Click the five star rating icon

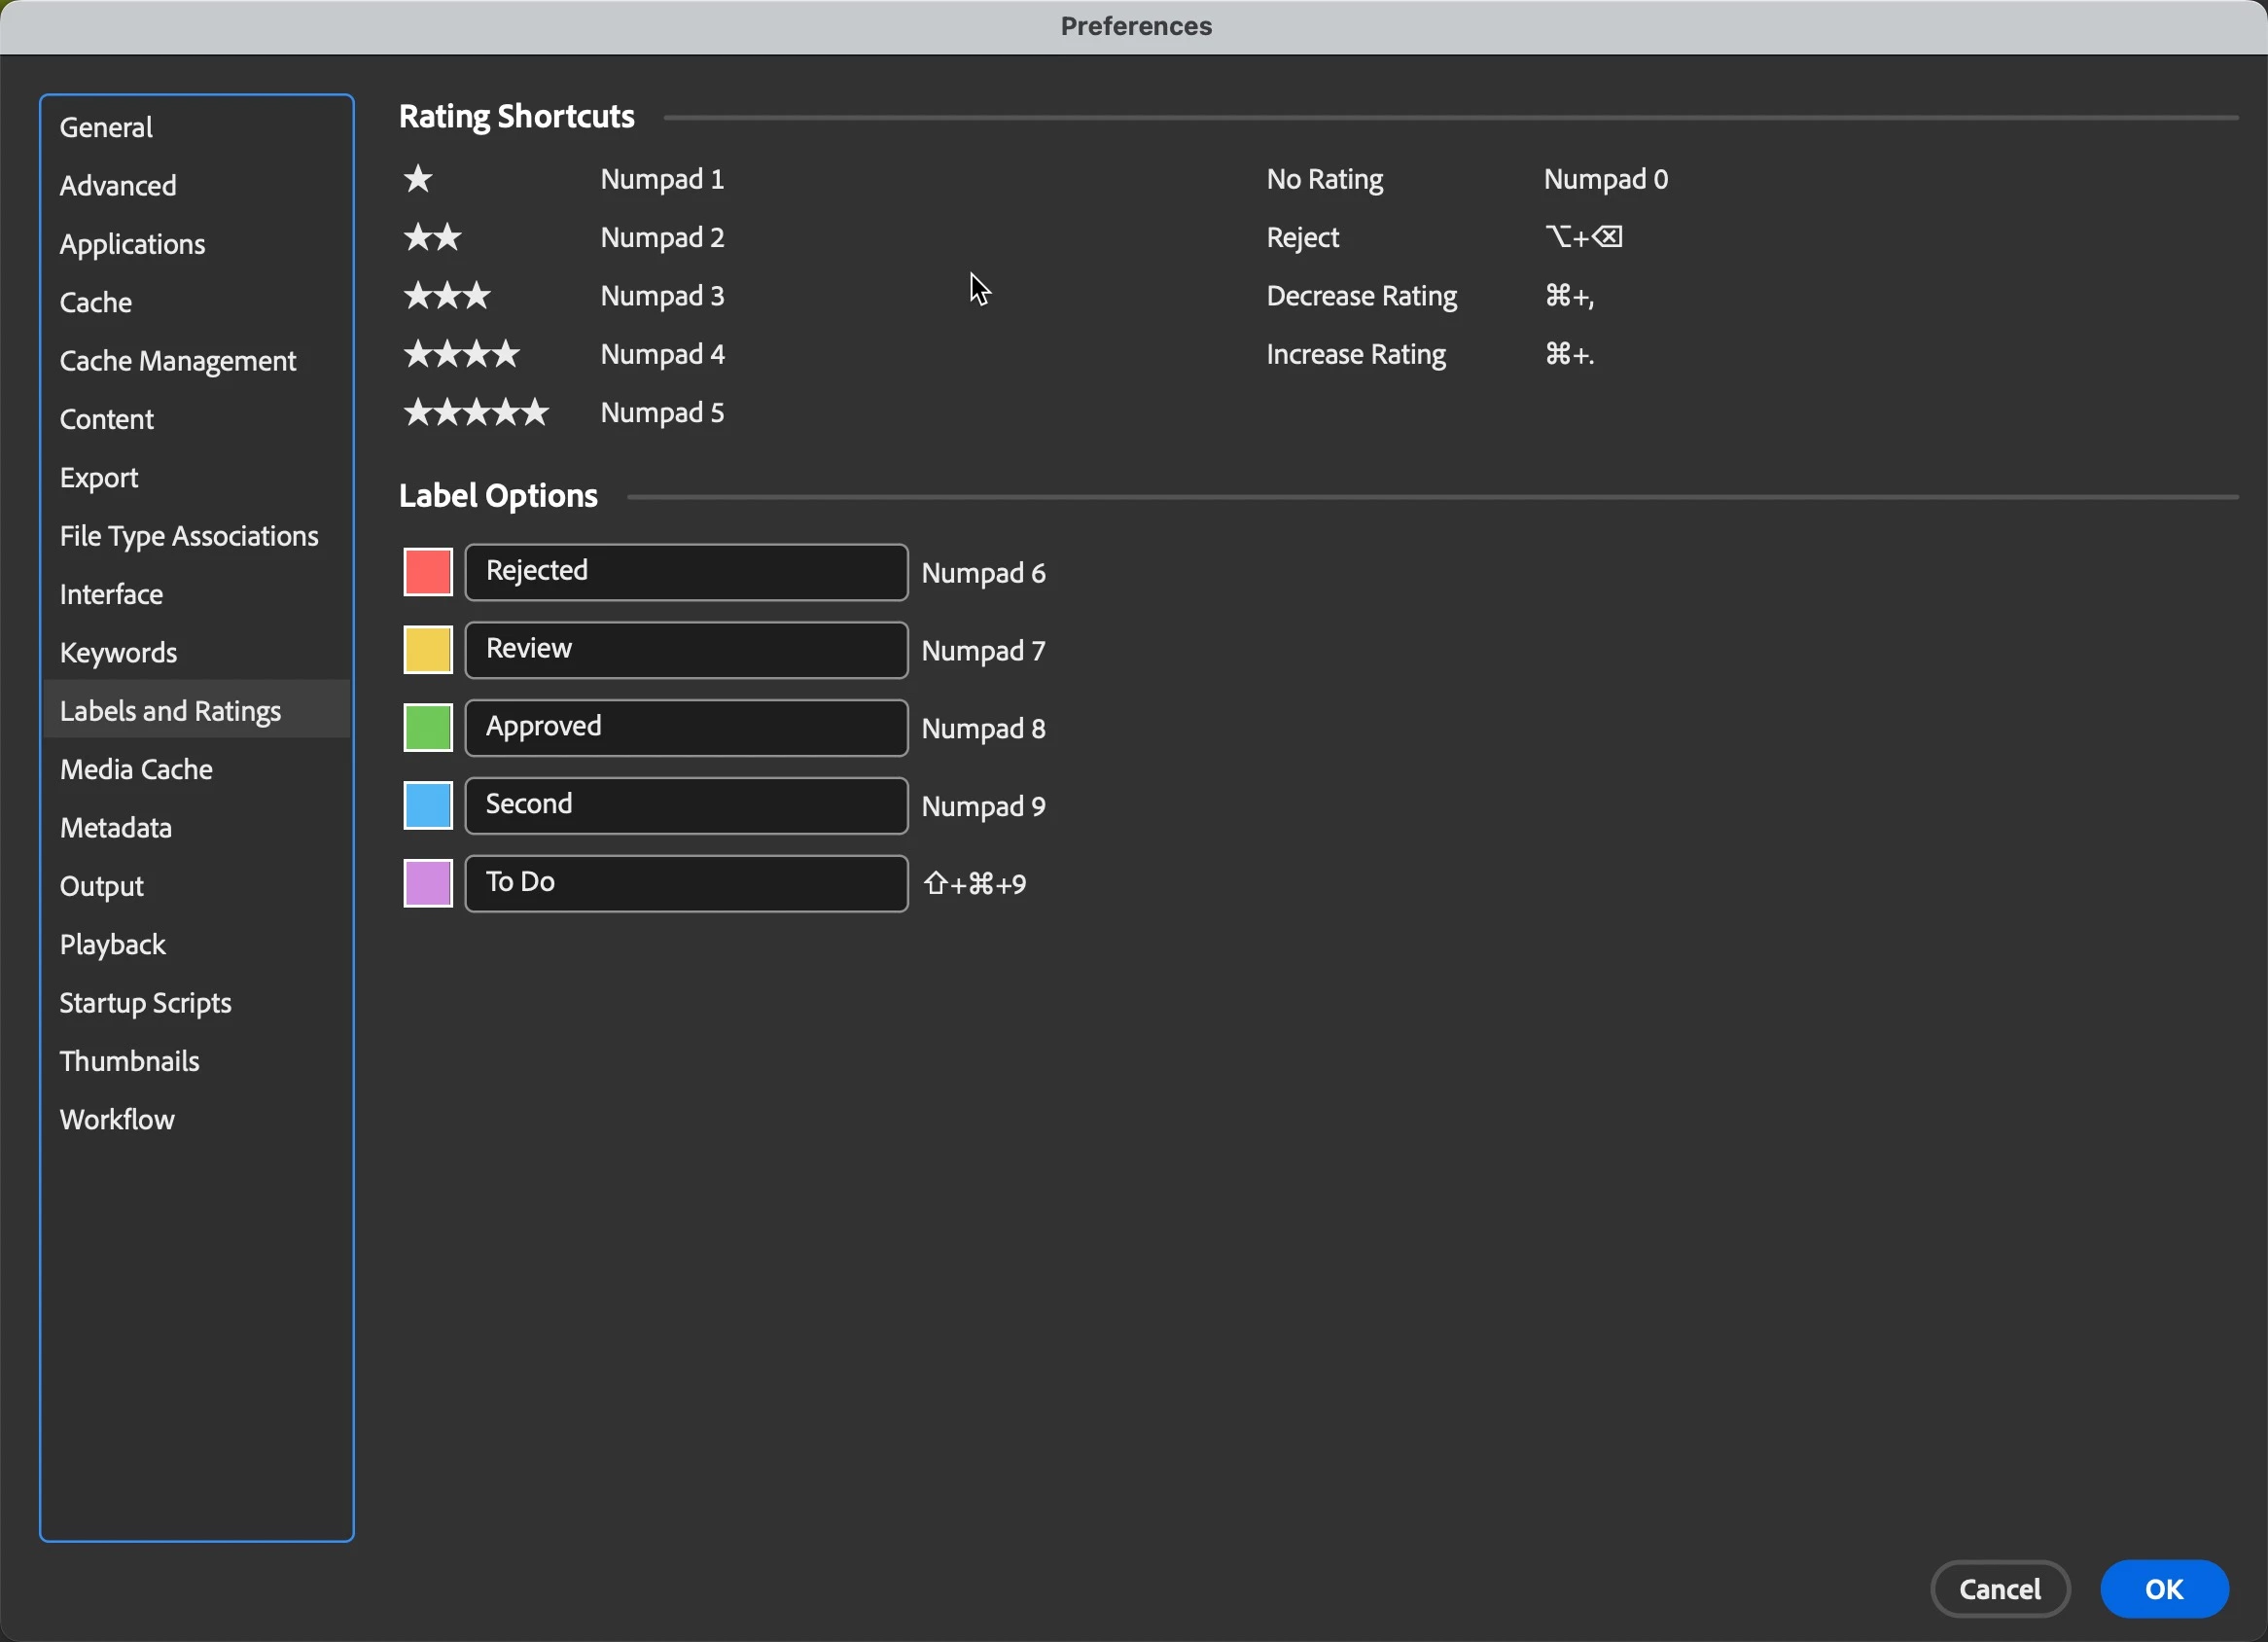pos(476,412)
